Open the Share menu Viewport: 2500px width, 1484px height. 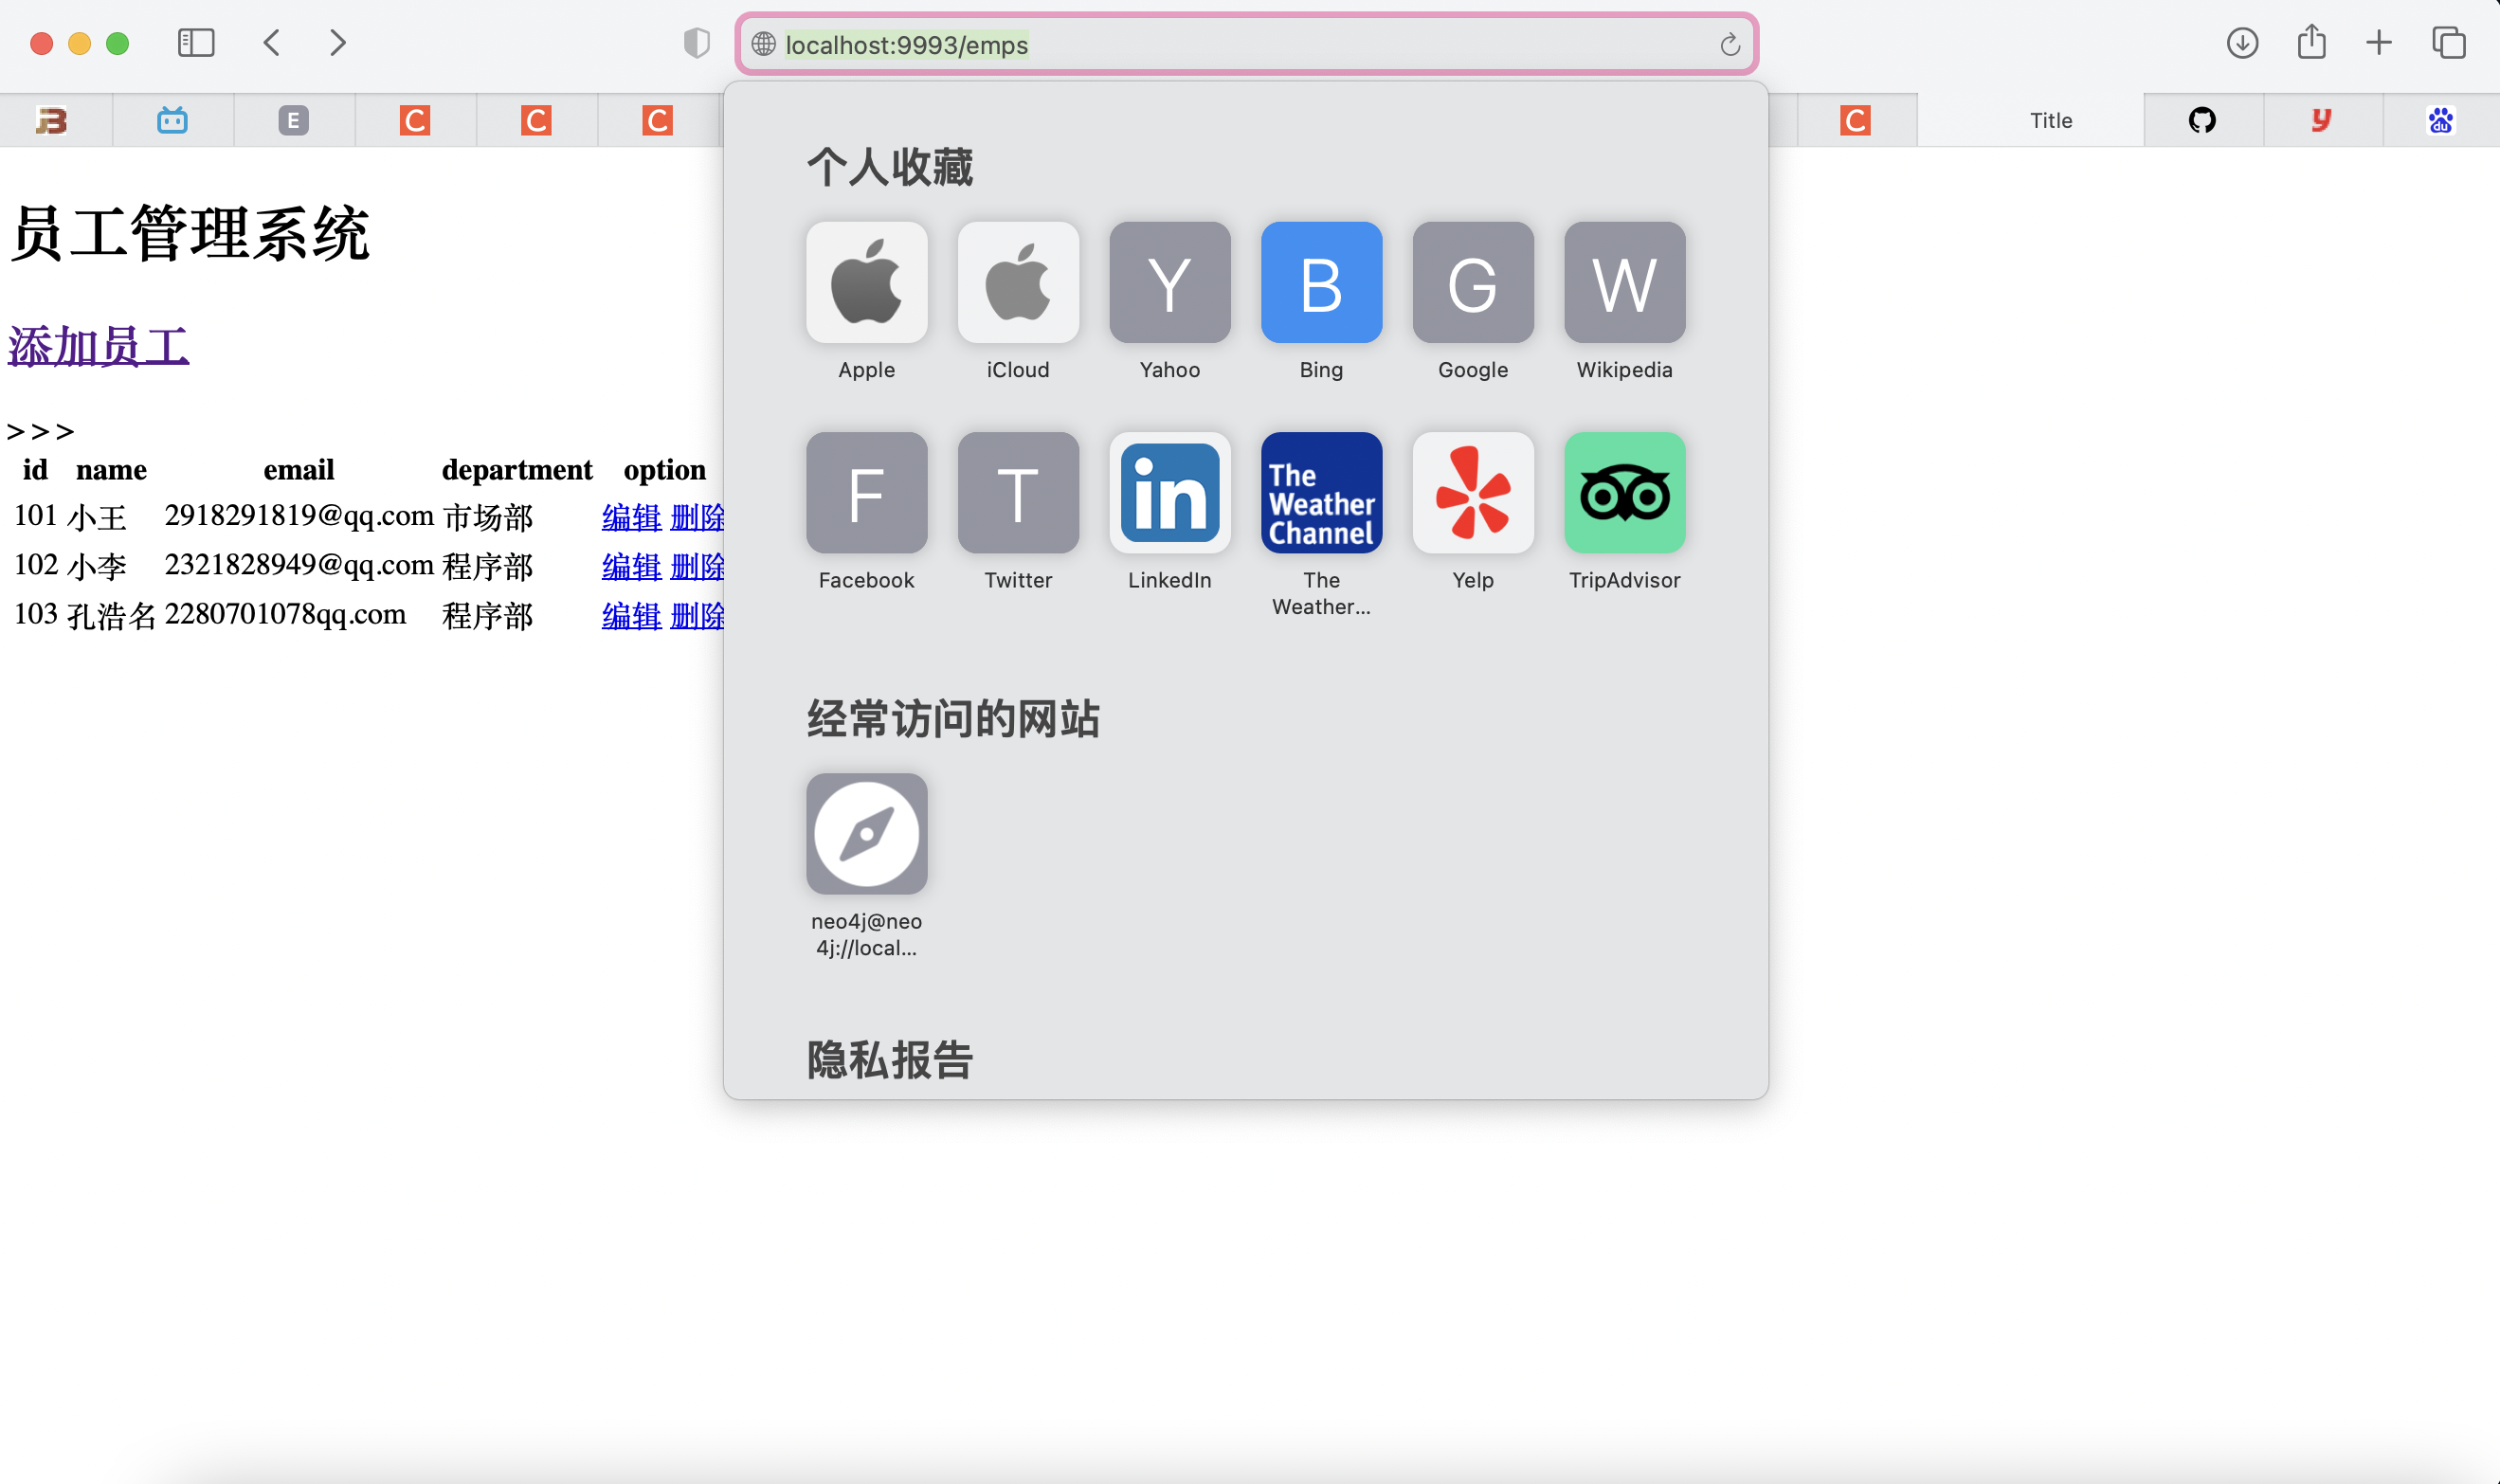[x=2312, y=42]
